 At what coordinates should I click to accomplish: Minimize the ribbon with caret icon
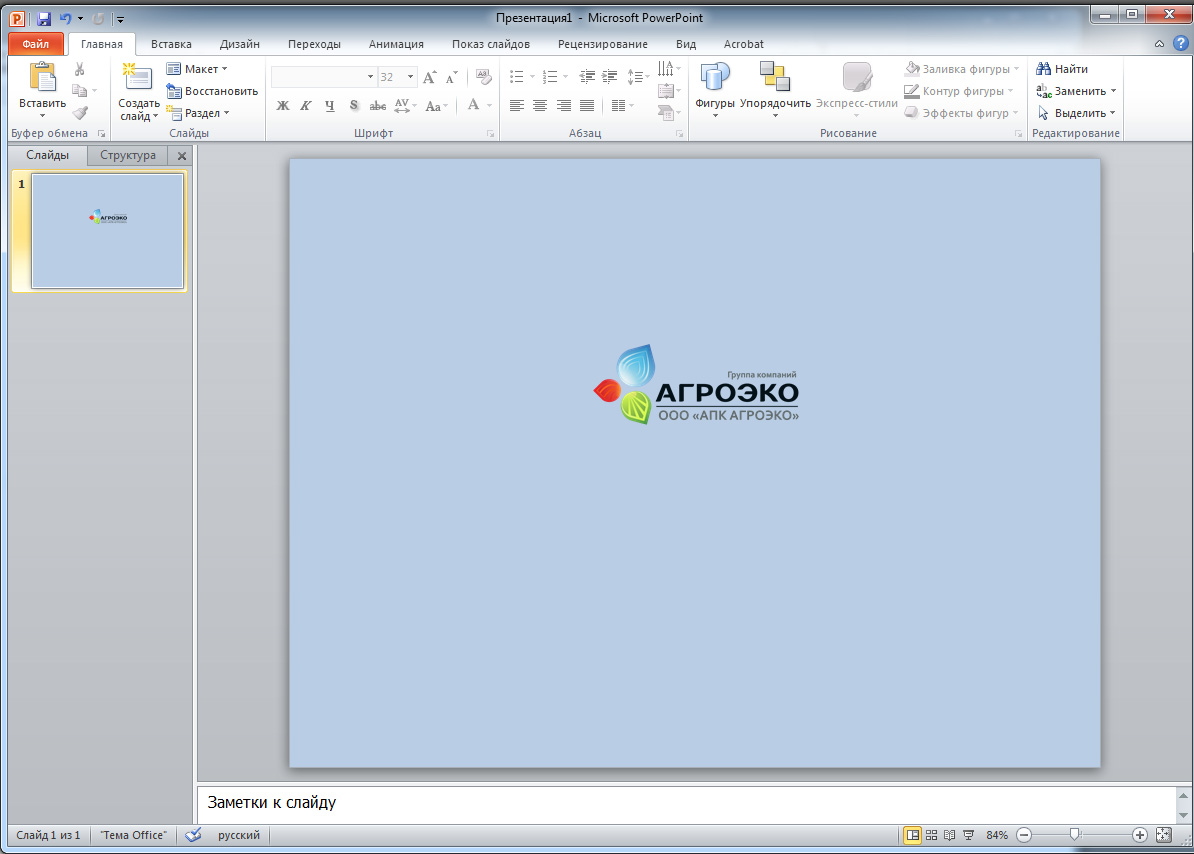pyautogui.click(x=1159, y=44)
